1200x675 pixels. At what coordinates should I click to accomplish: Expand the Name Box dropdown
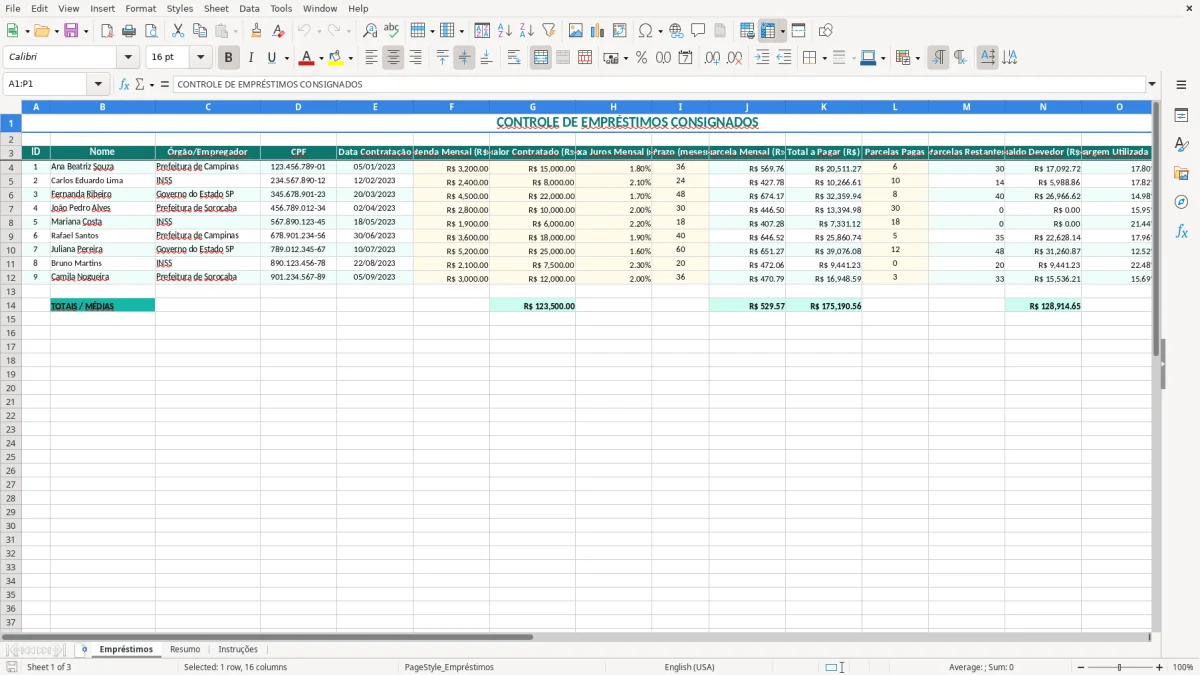tap(98, 84)
